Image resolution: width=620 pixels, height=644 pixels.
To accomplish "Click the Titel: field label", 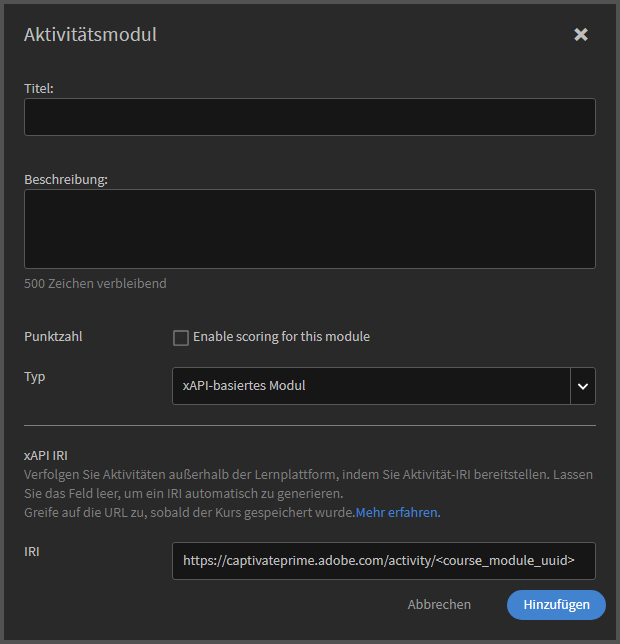I will [x=39, y=88].
